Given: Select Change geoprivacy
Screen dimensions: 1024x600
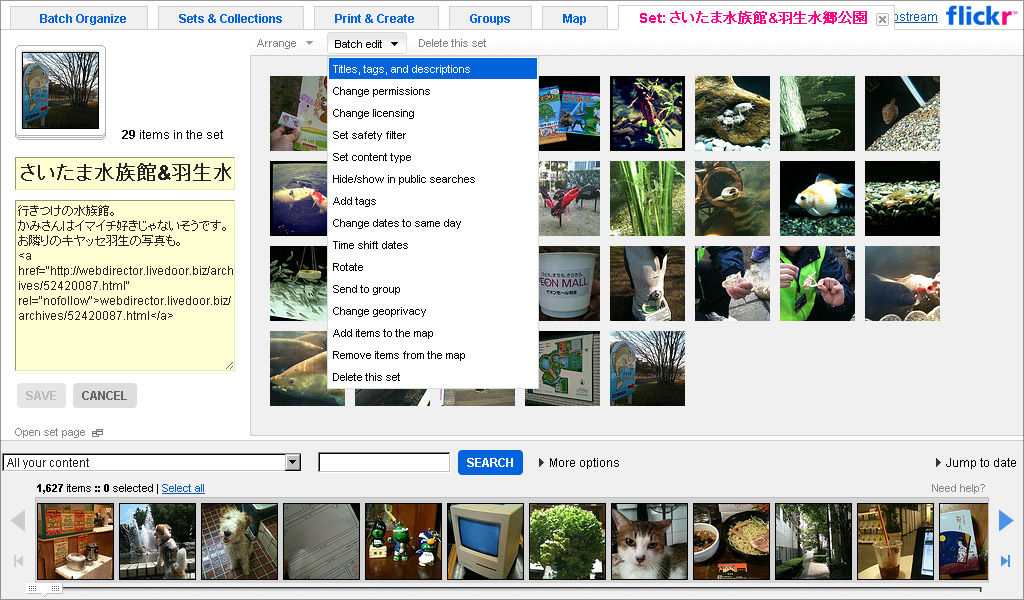Looking at the screenshot, I should click(432, 311).
